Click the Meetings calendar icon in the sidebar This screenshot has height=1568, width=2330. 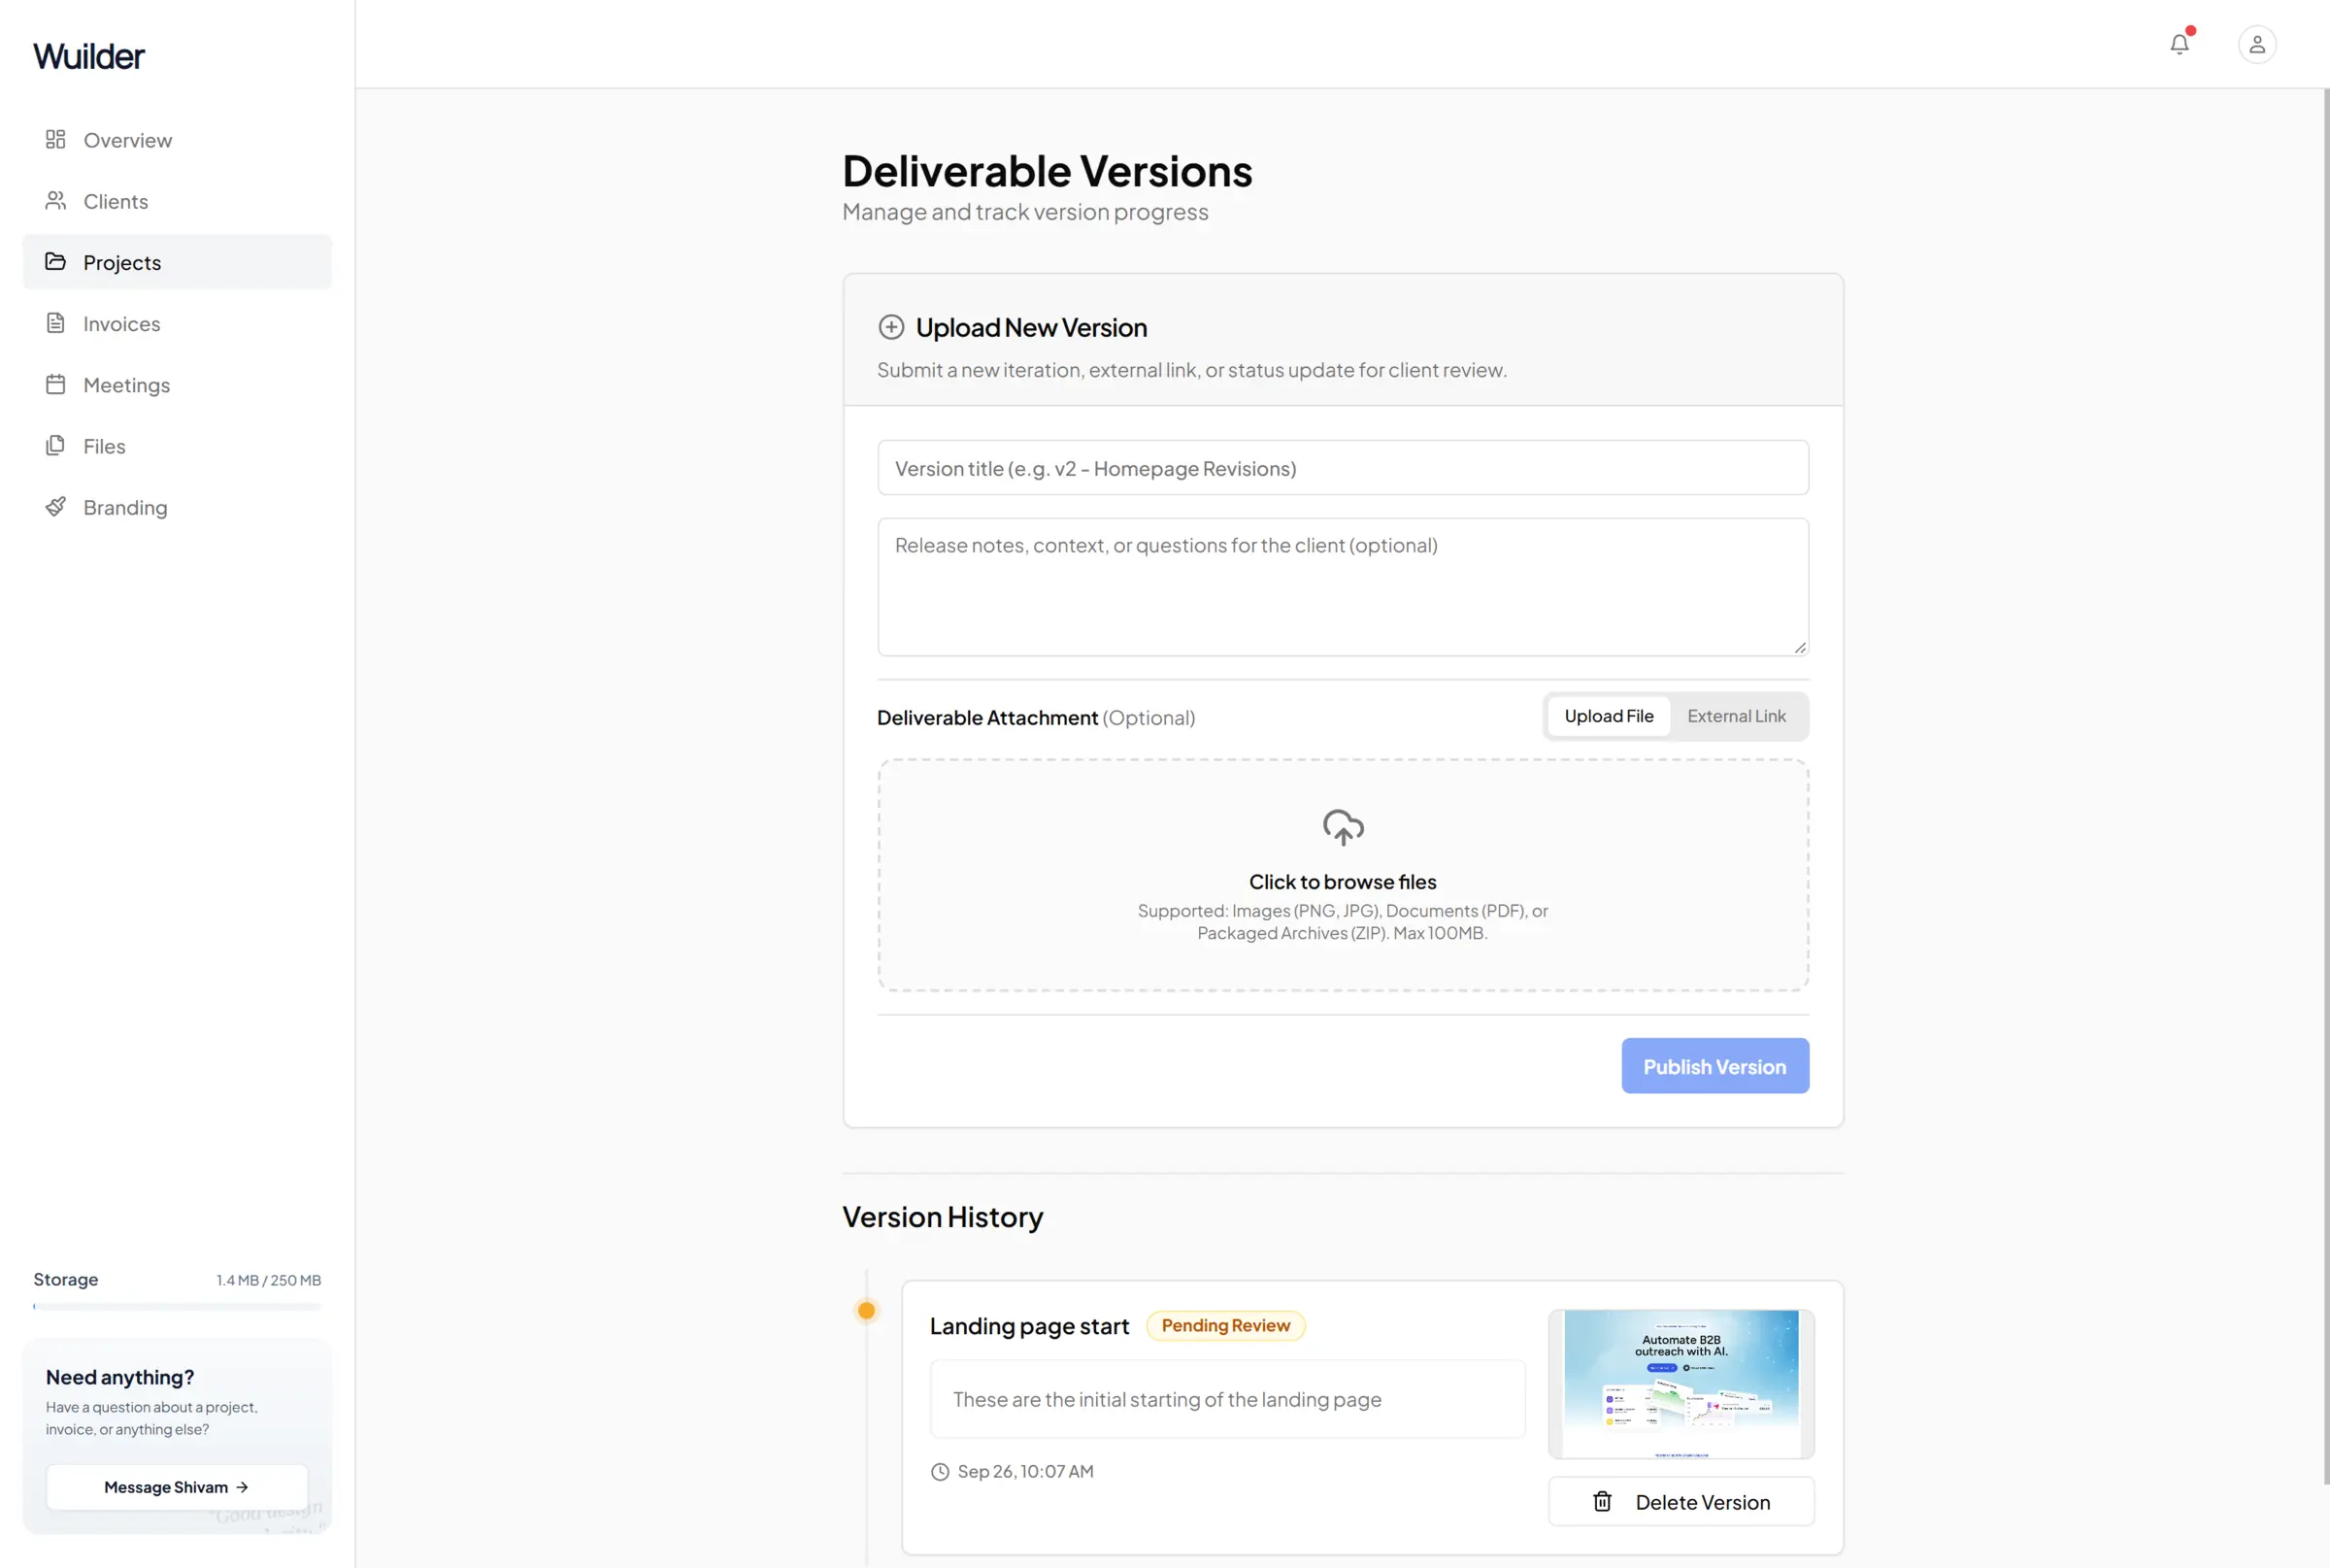click(56, 384)
